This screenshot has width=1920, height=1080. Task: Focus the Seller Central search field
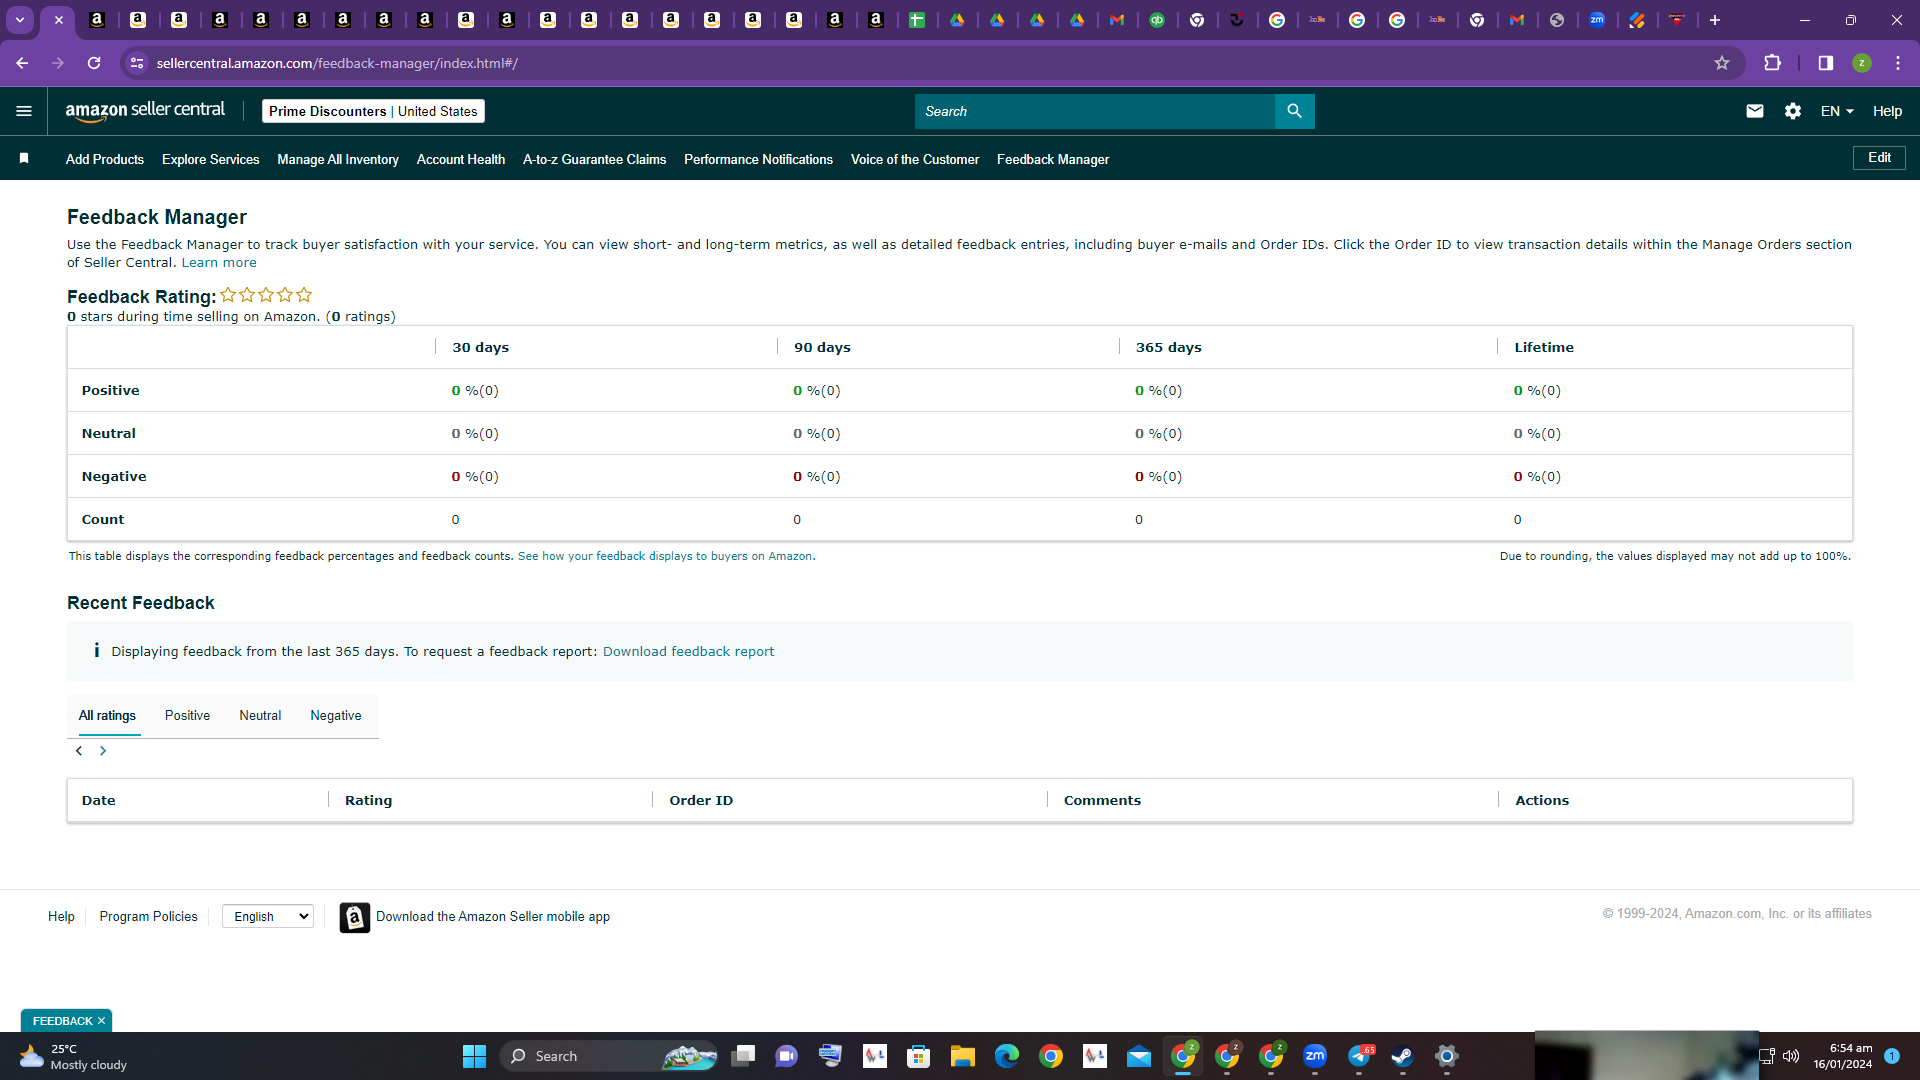[x=1094, y=111]
